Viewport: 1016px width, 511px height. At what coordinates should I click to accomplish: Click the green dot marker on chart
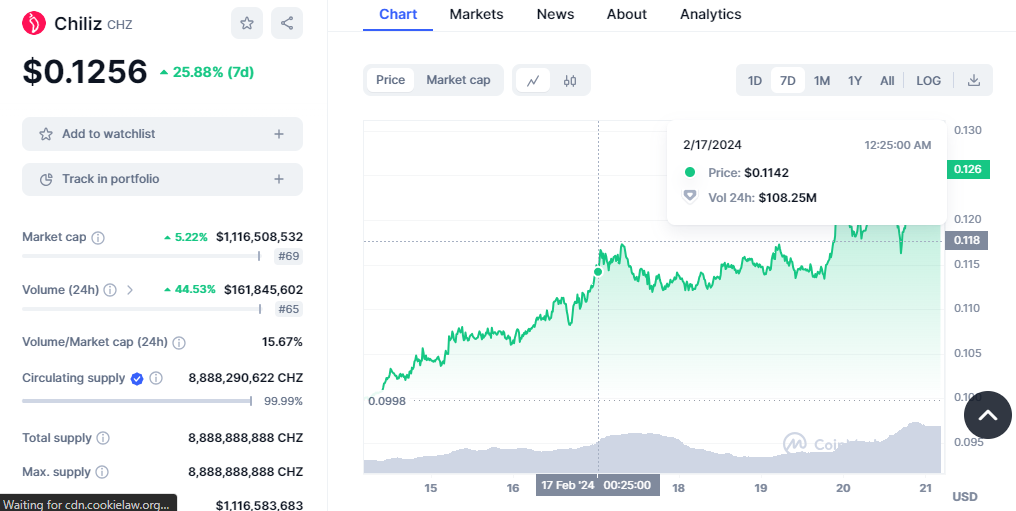(598, 271)
